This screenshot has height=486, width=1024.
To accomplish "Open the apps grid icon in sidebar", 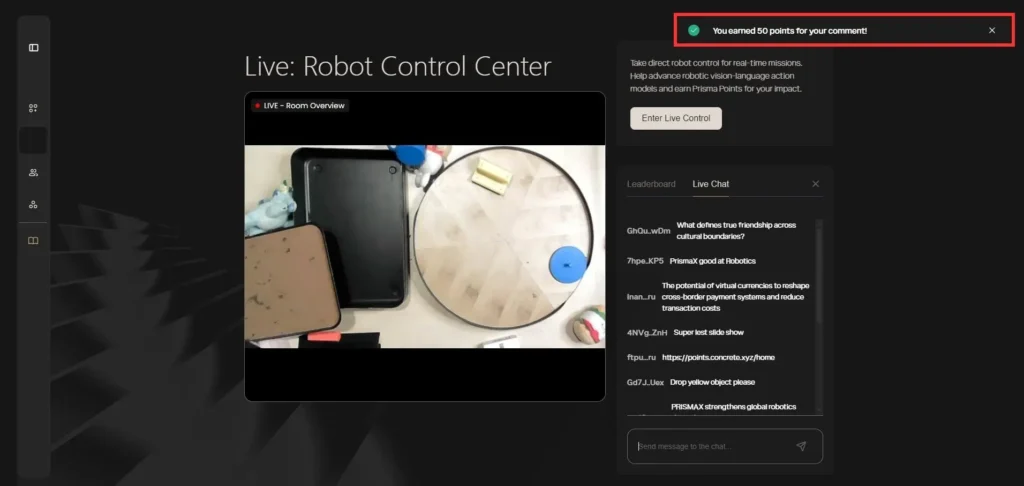I will point(33,108).
